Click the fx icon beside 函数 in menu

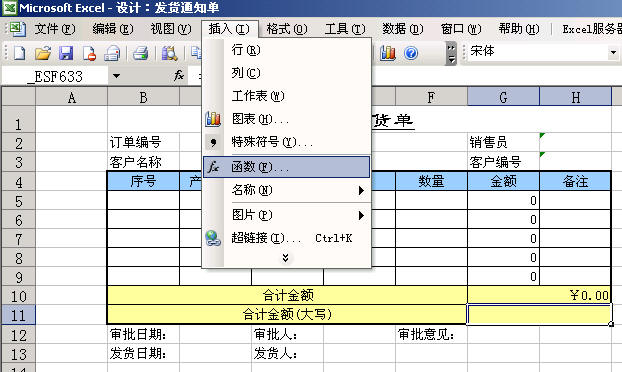tap(213, 167)
